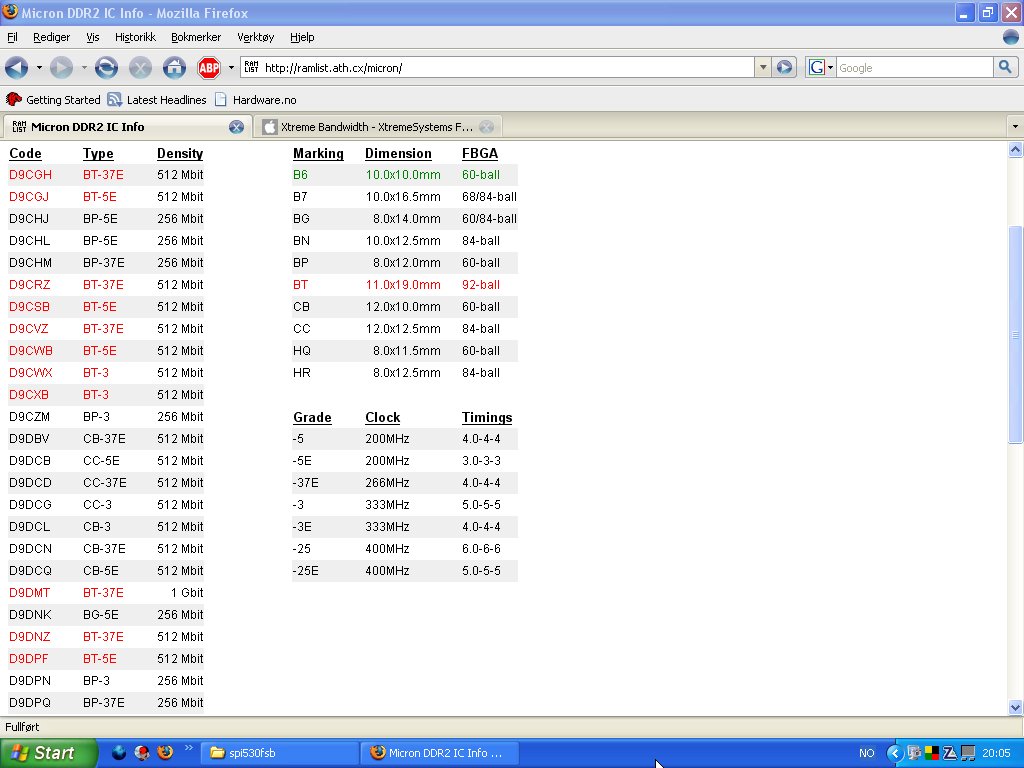Open the Hardware.no bookmark
Viewport: 1024px width, 768px height.
click(x=256, y=100)
